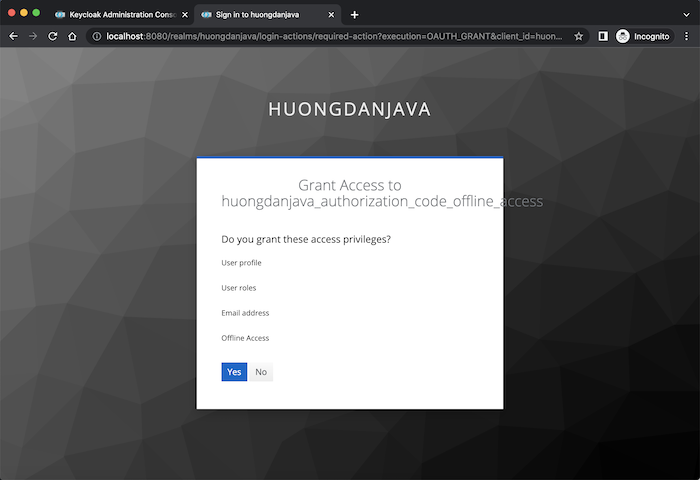Viewport: 700px width, 480px height.
Task: Expand the tab search chevron
Action: pyautogui.click(x=687, y=15)
